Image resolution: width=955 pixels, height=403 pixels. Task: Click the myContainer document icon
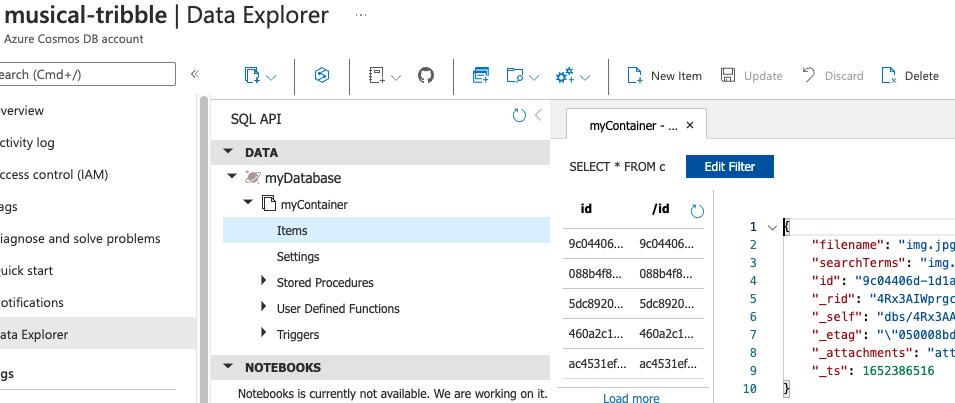tap(268, 203)
